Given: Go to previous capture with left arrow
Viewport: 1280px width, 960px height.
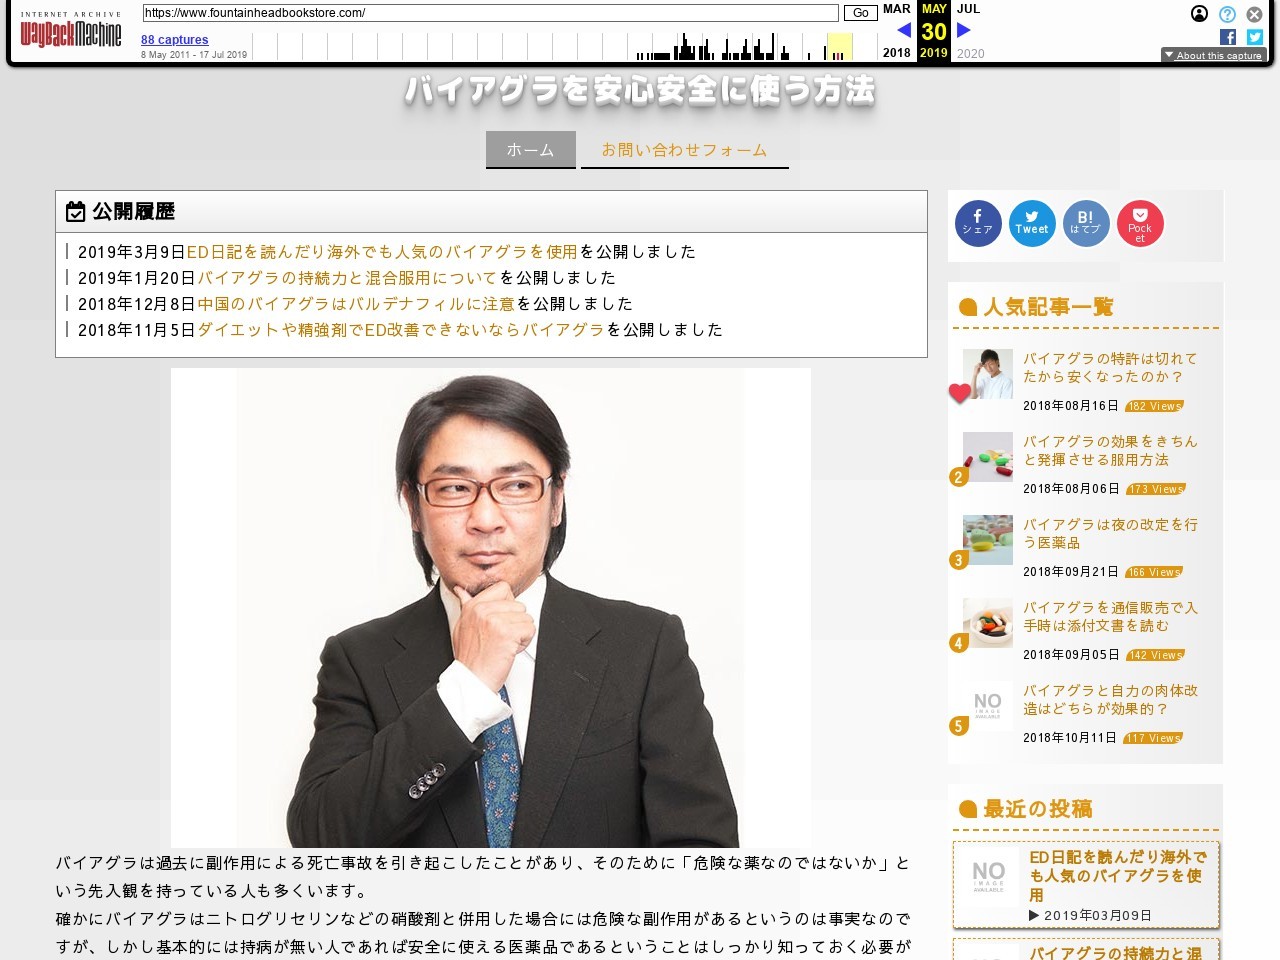Looking at the screenshot, I should pyautogui.click(x=903, y=30).
